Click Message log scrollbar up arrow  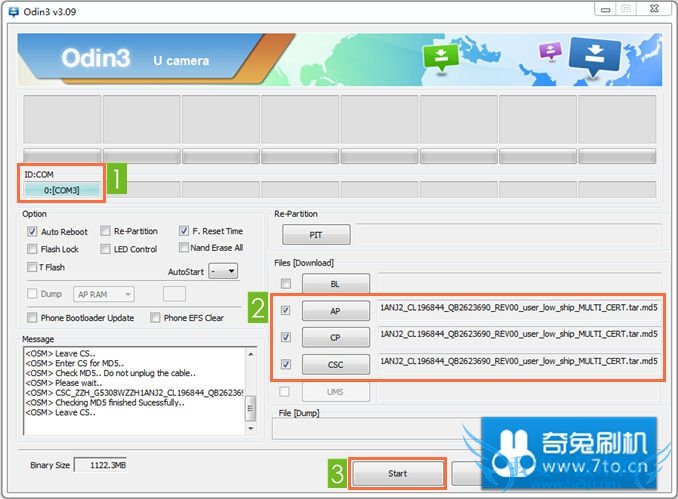(x=251, y=354)
